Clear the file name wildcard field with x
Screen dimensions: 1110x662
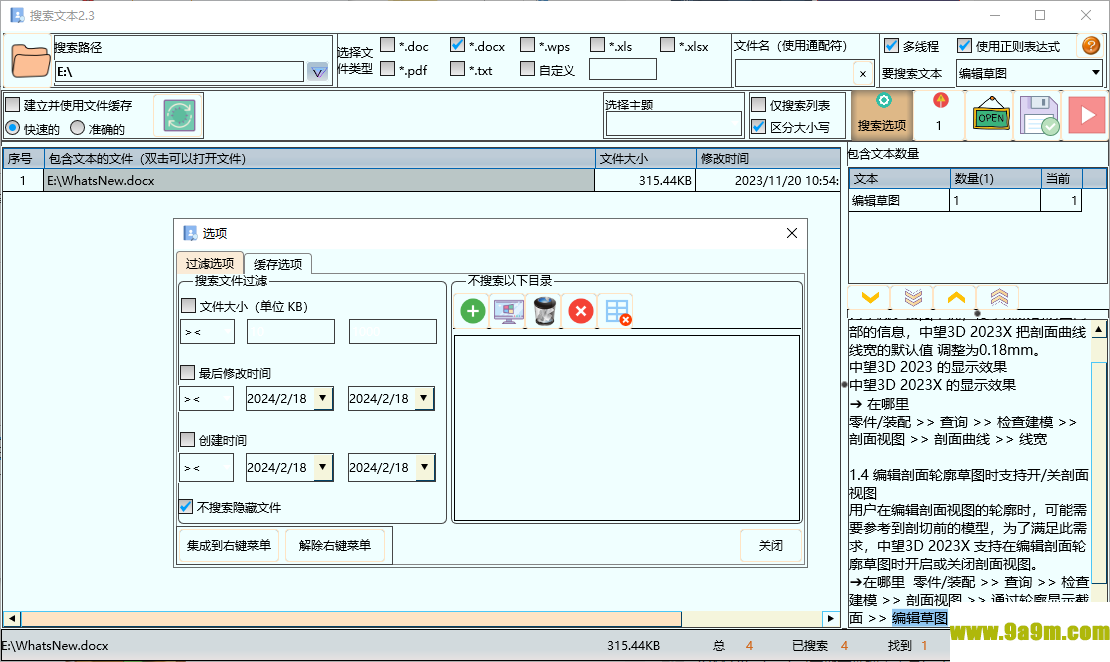pyautogui.click(x=862, y=73)
